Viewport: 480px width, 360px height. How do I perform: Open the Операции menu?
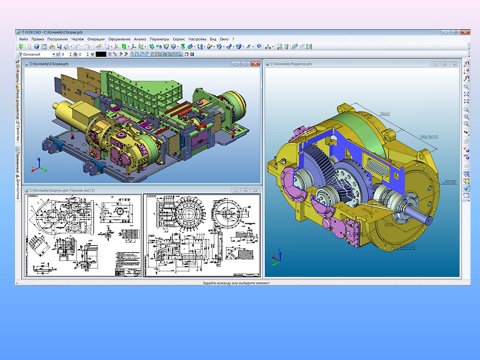pos(96,39)
